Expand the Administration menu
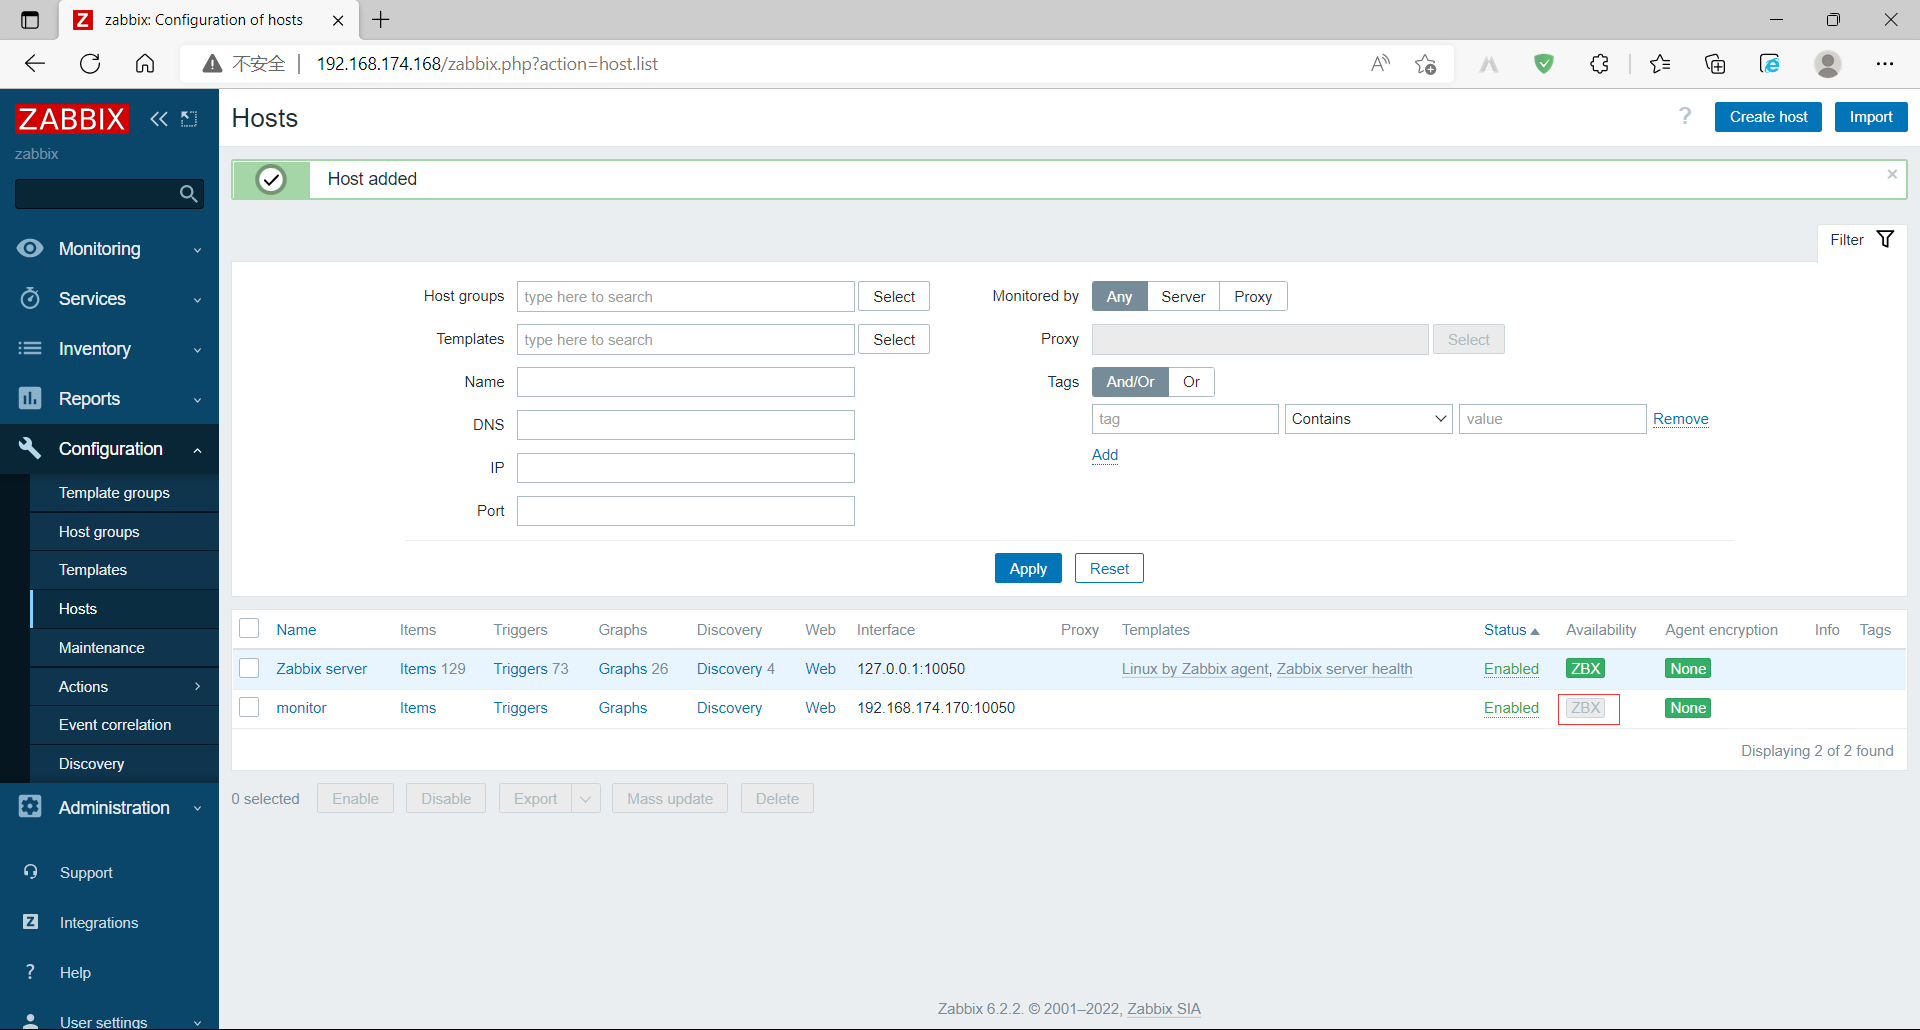This screenshot has width=1920, height=1030. pos(109,808)
